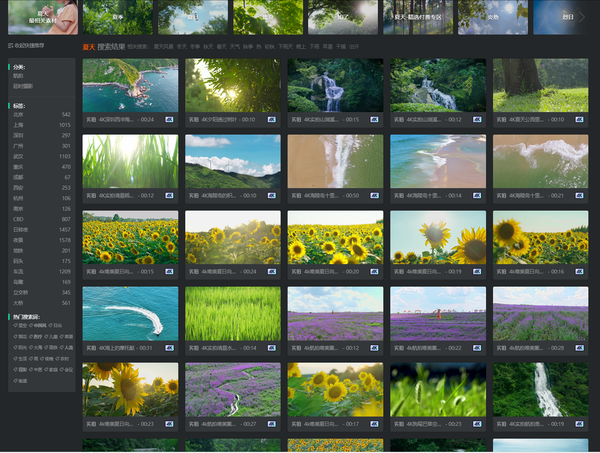This screenshot has height=453, width=600.
Task: Open the blurred green grass macro thumbnail
Action: 438,389
